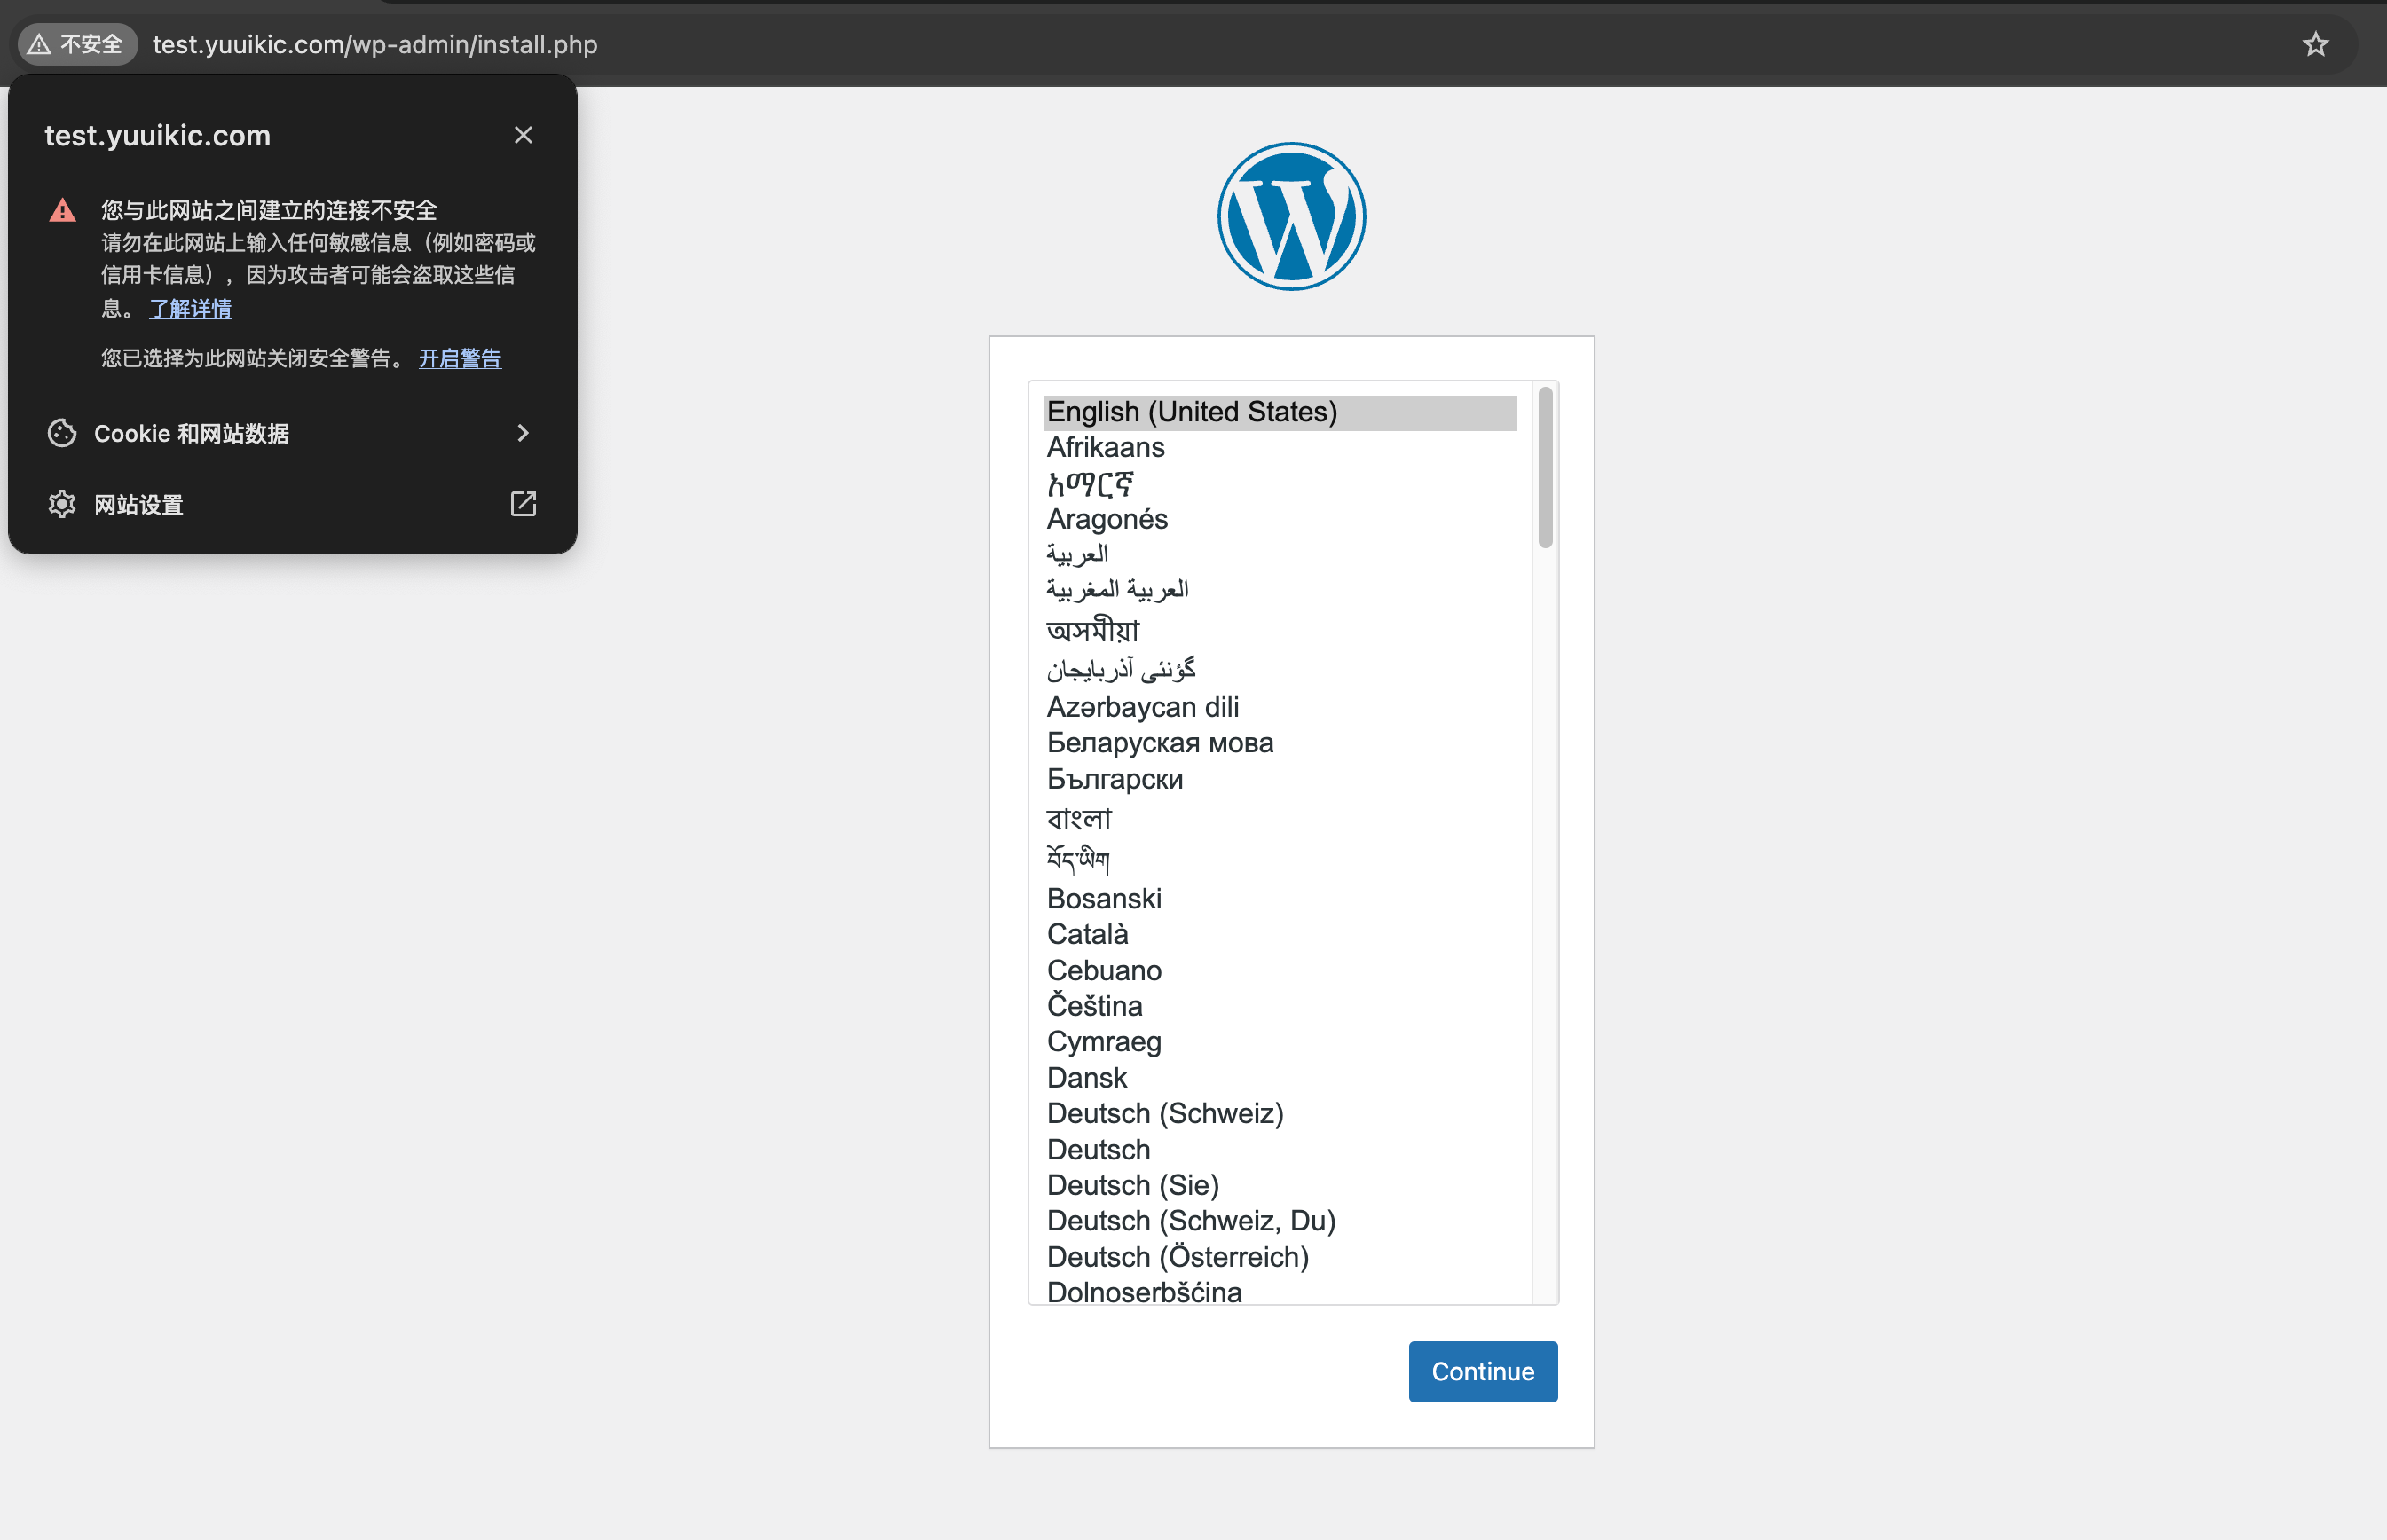Click the language list scrollbar thumb

click(1545, 468)
